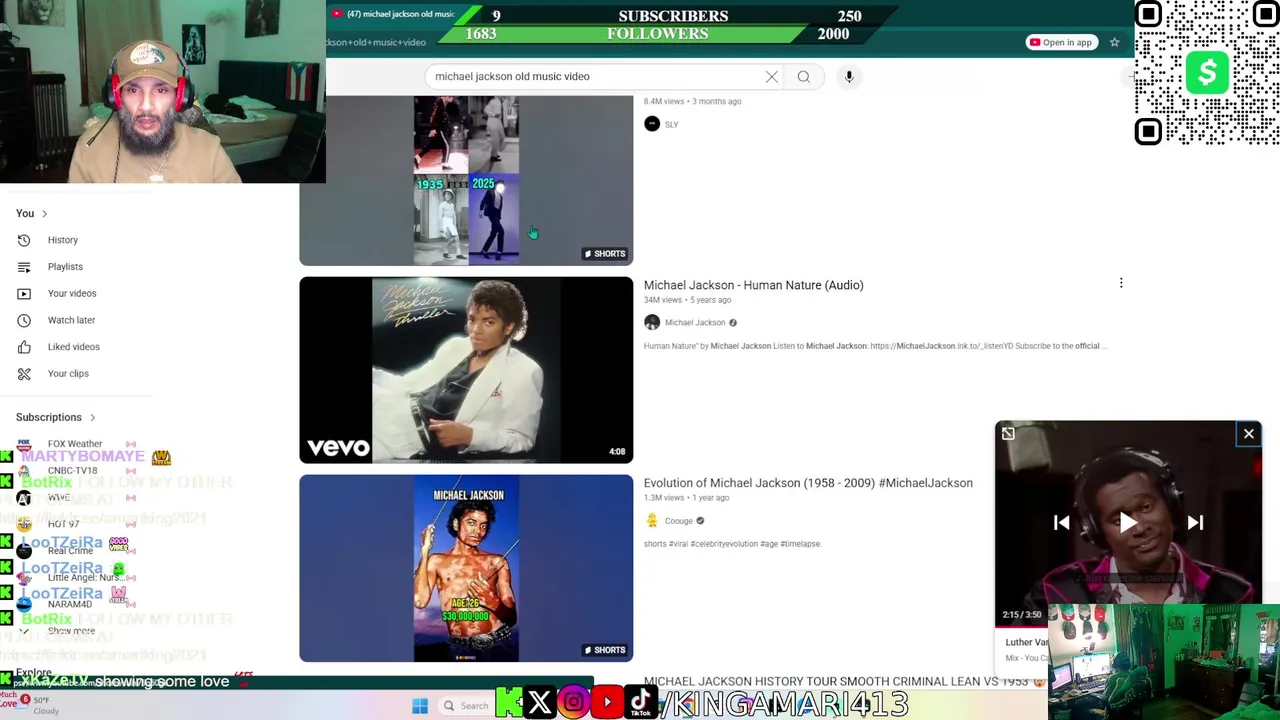Viewport: 1280px width, 720px height.
Task: Visit the Michael Jackson channel name
Action: [x=695, y=322]
